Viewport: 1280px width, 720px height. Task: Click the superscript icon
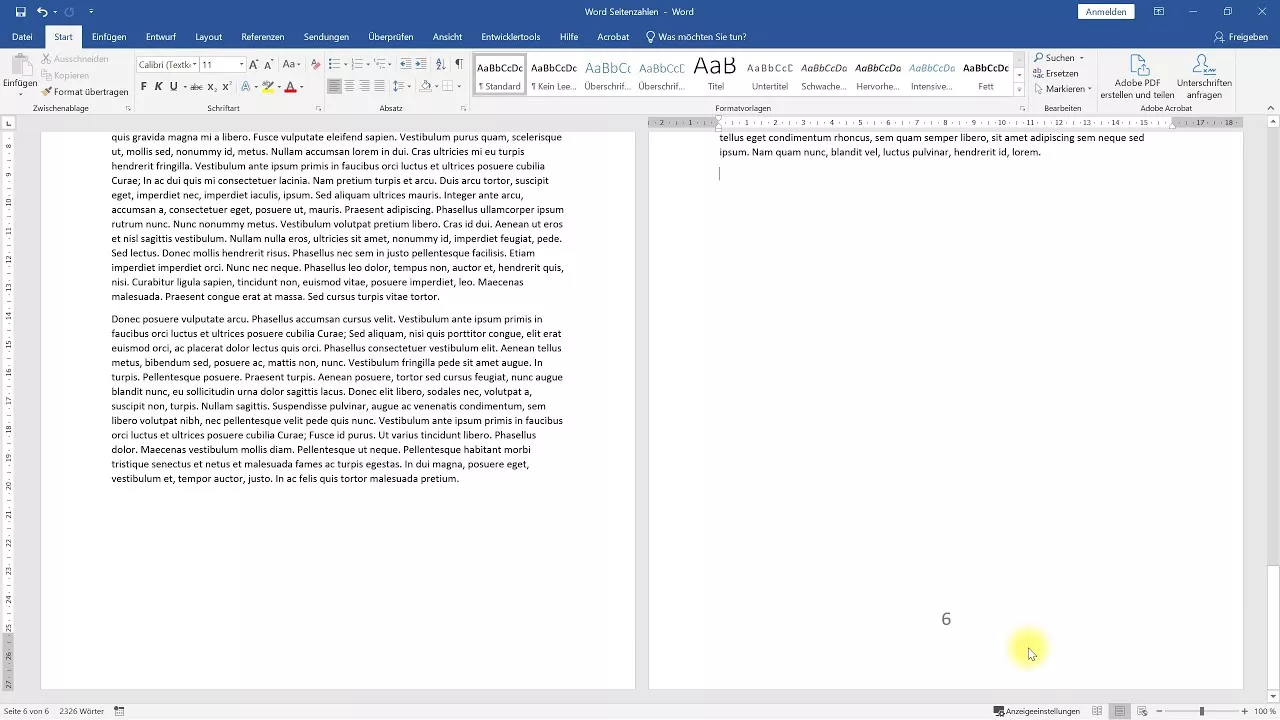coord(226,86)
